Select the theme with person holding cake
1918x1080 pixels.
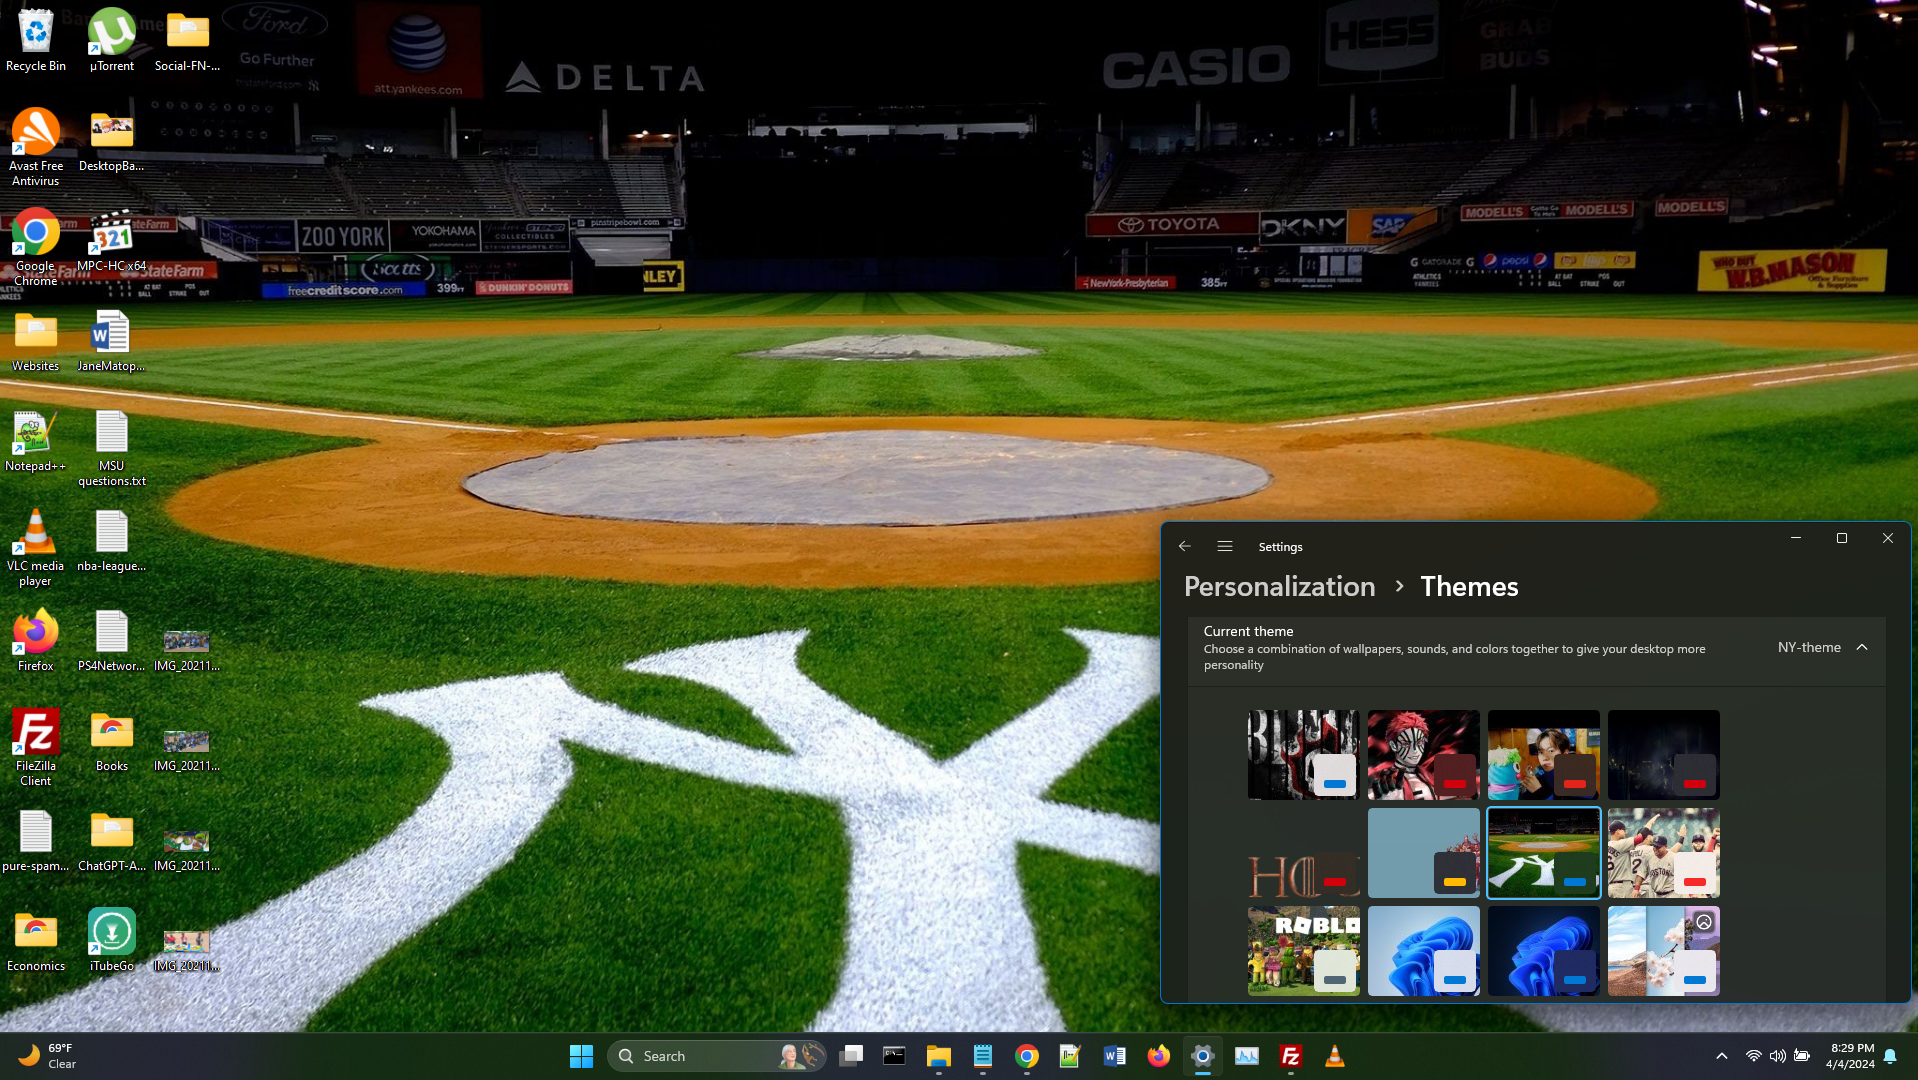coord(1543,755)
